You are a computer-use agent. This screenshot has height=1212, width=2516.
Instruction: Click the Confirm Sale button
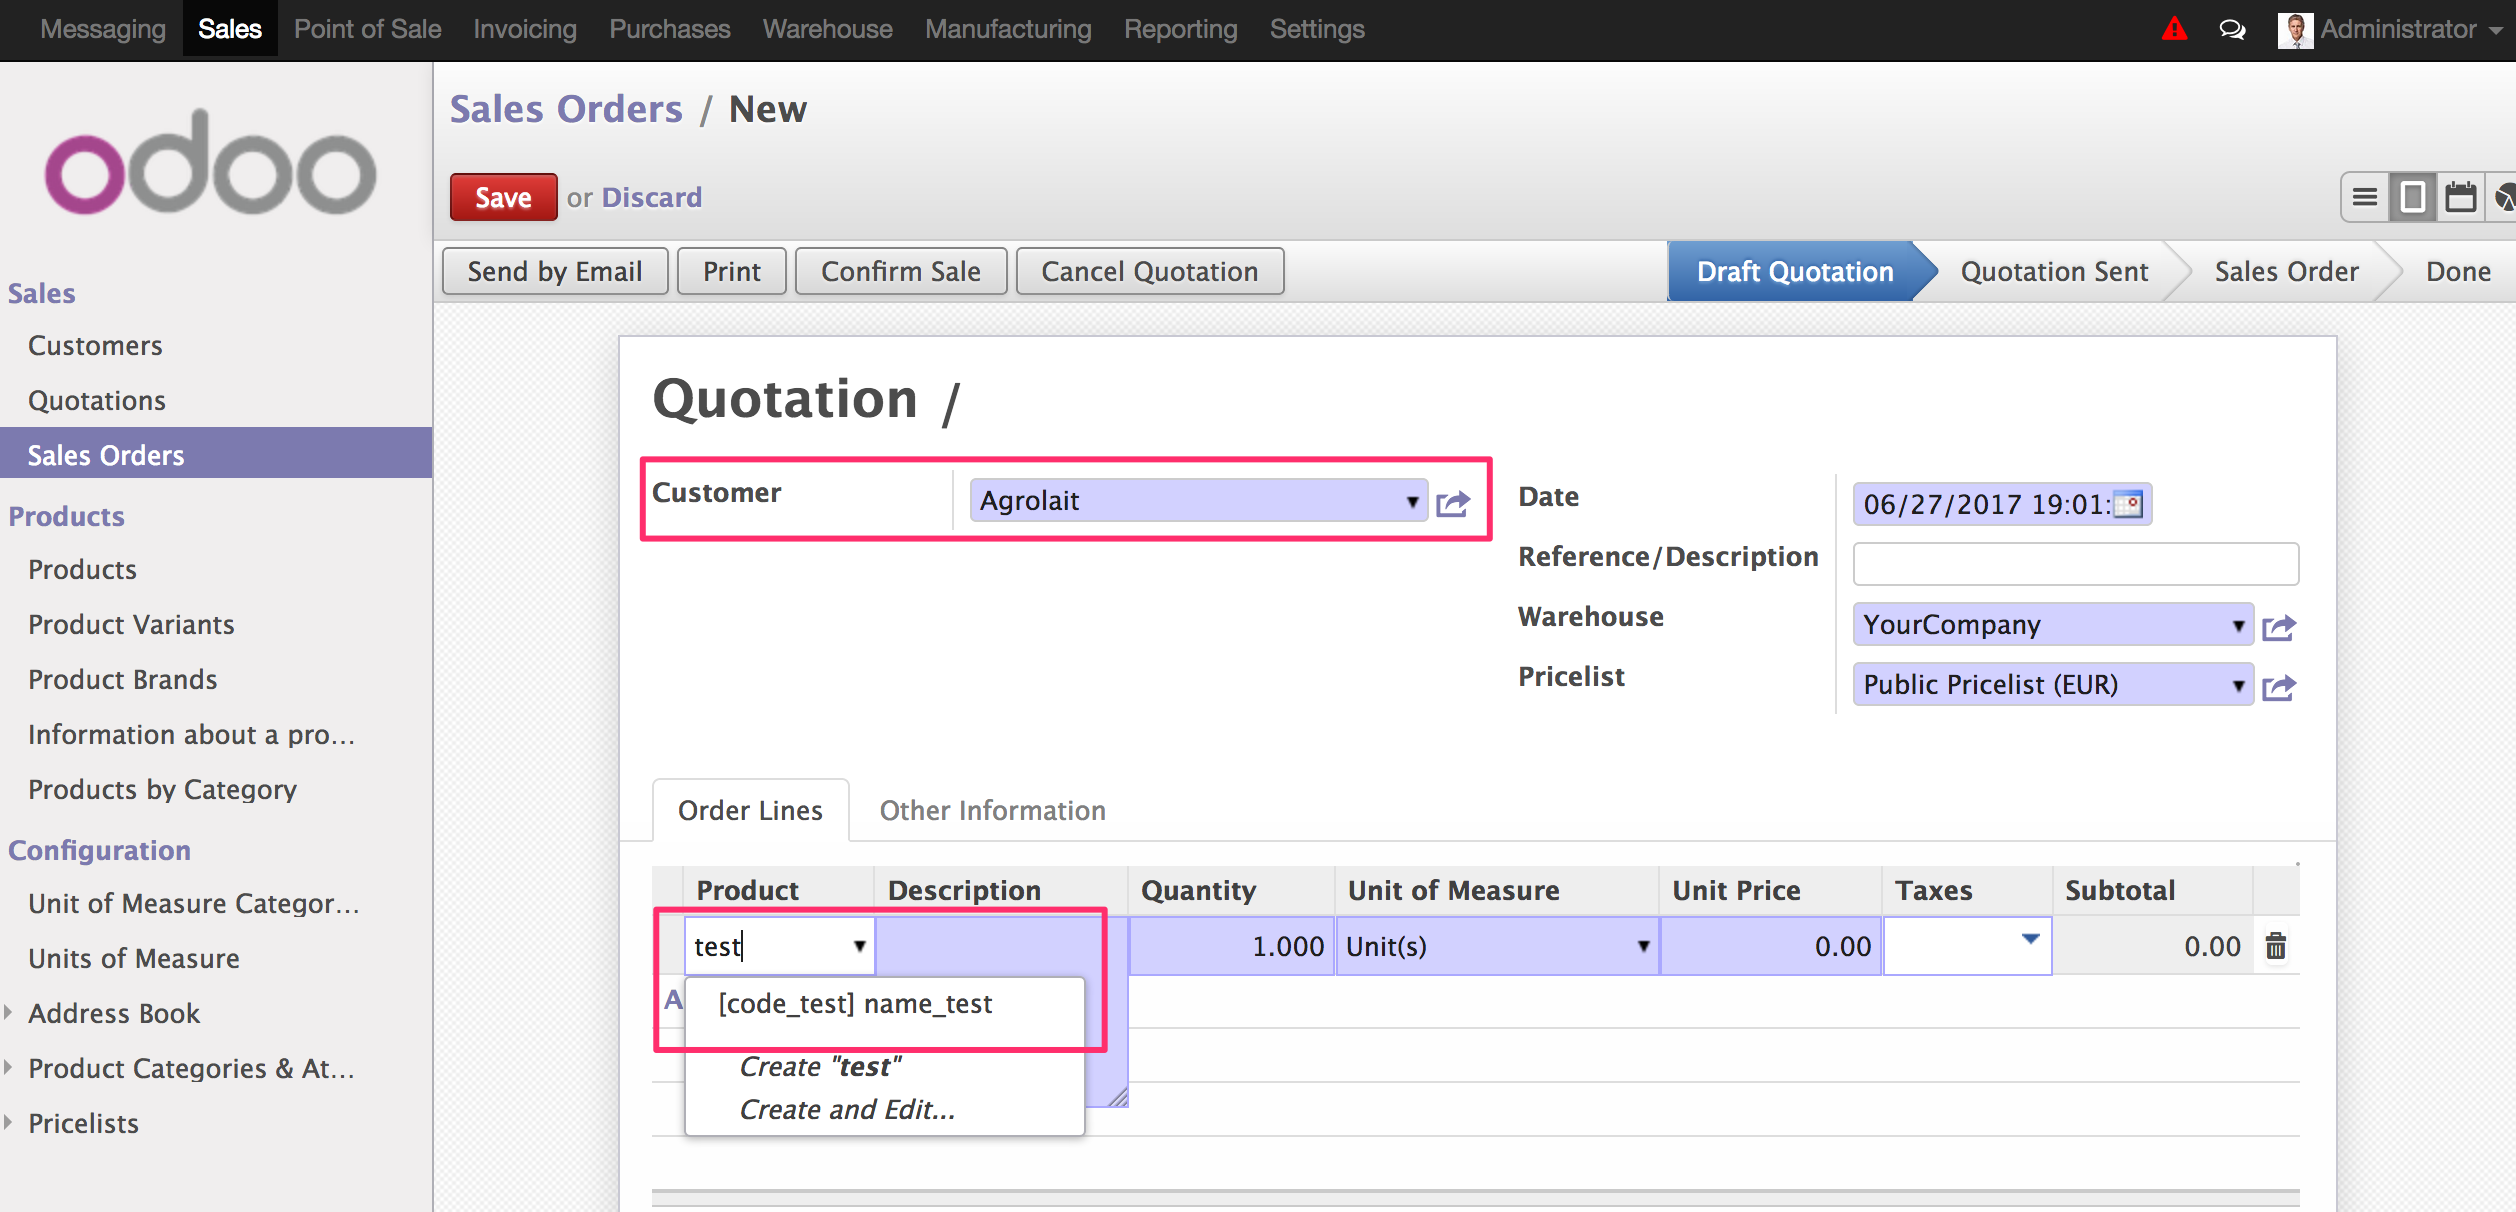900,271
